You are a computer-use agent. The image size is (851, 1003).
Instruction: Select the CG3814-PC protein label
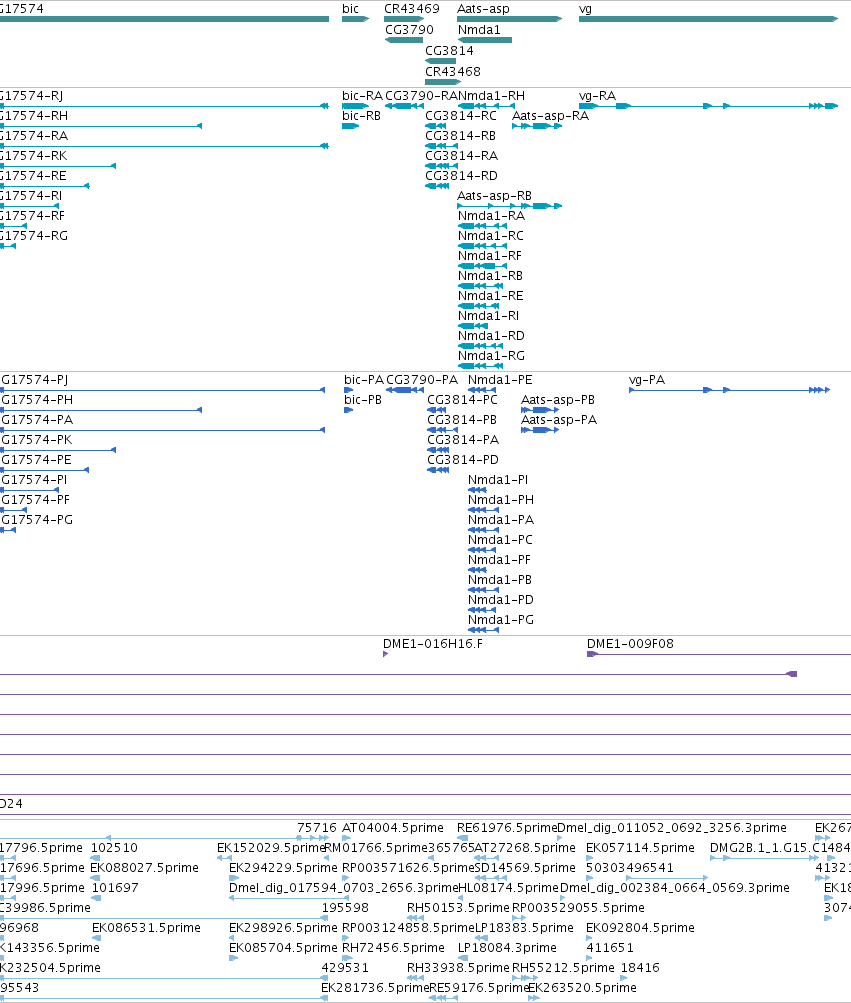pyautogui.click(x=462, y=400)
